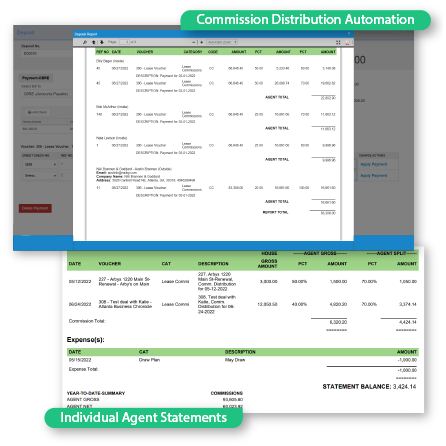Open search in Deposit Report toolbar
The width and height of the screenshot is (446, 446).
click(x=85, y=42)
